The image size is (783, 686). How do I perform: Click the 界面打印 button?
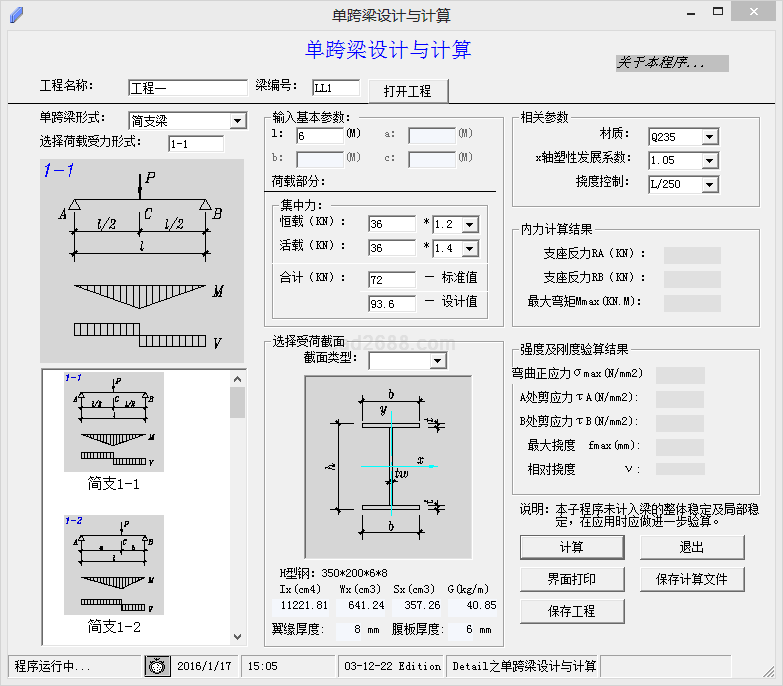pos(572,579)
